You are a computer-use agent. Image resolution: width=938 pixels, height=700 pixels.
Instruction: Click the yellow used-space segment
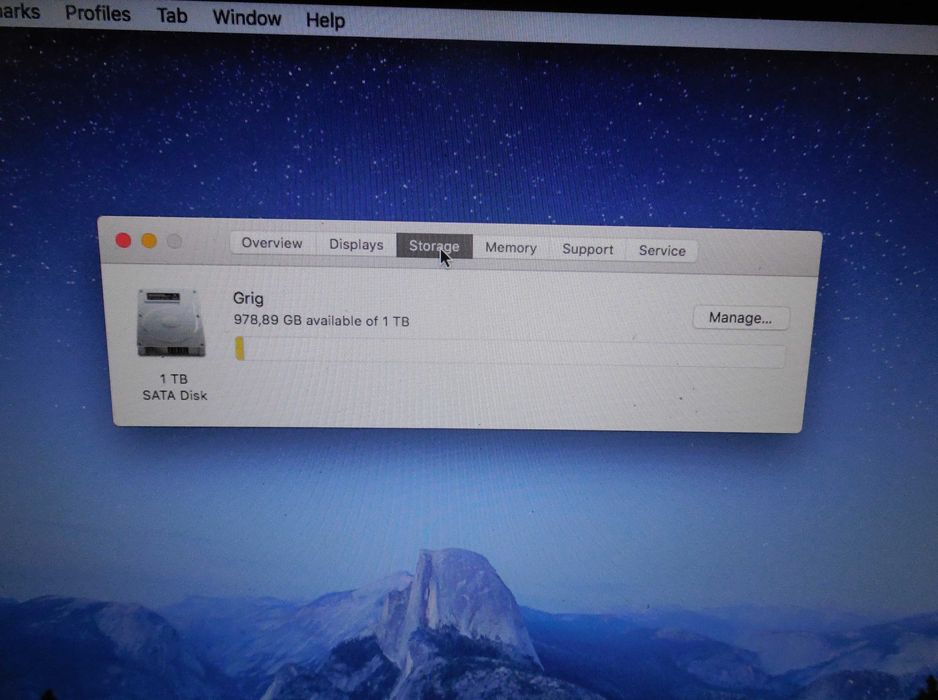click(240, 348)
